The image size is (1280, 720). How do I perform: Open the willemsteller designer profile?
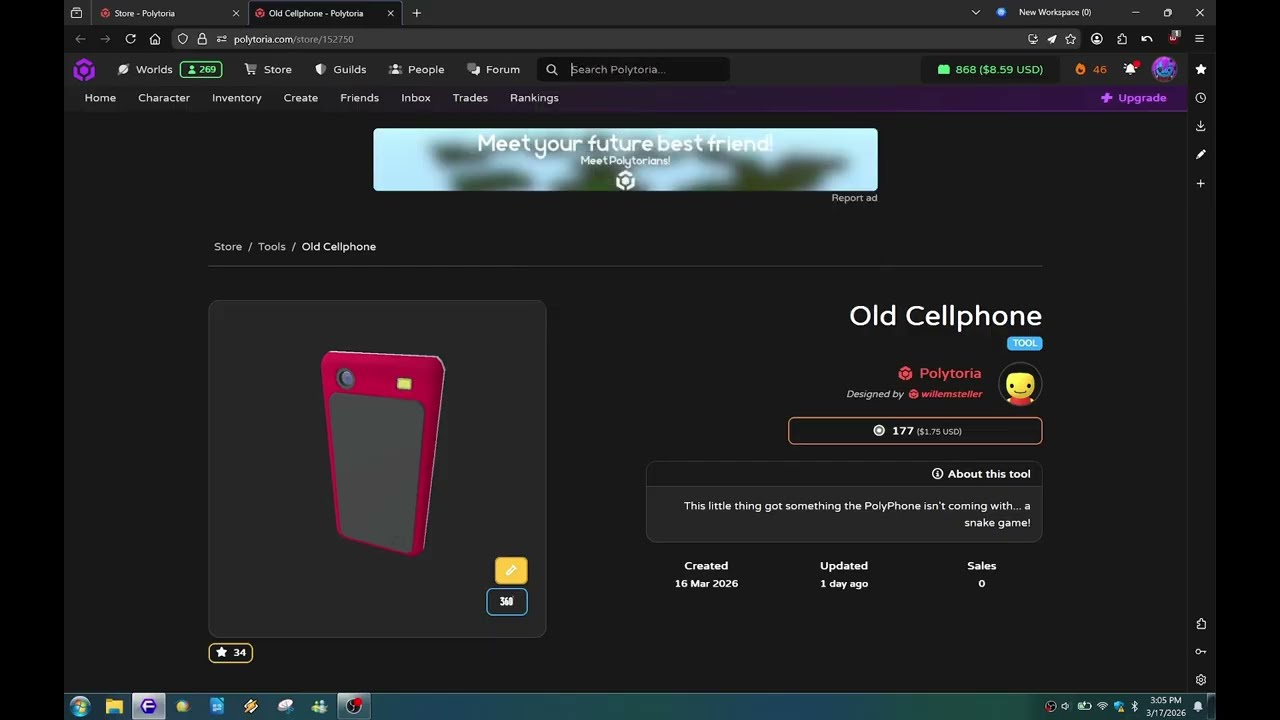click(945, 394)
